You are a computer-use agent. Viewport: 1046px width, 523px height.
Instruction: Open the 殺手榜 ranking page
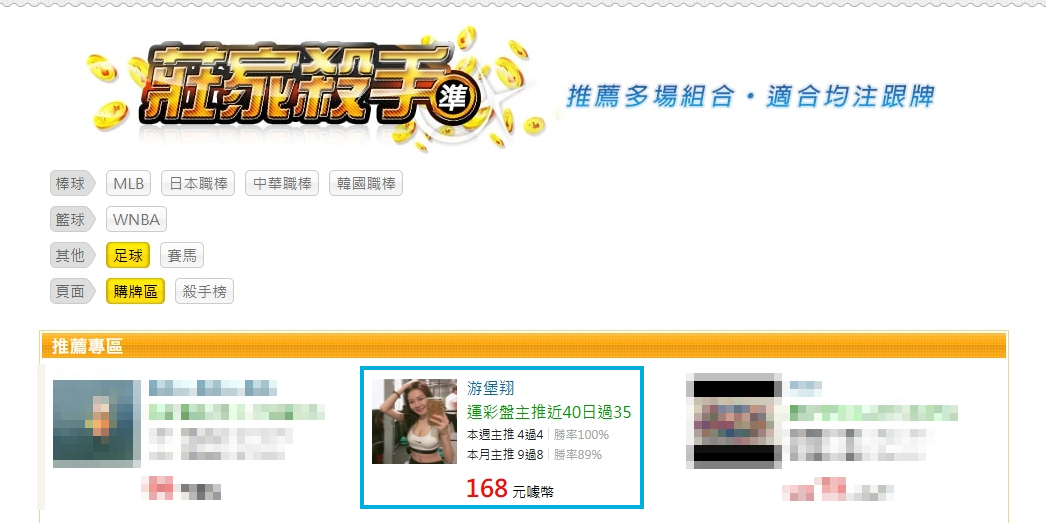[205, 292]
